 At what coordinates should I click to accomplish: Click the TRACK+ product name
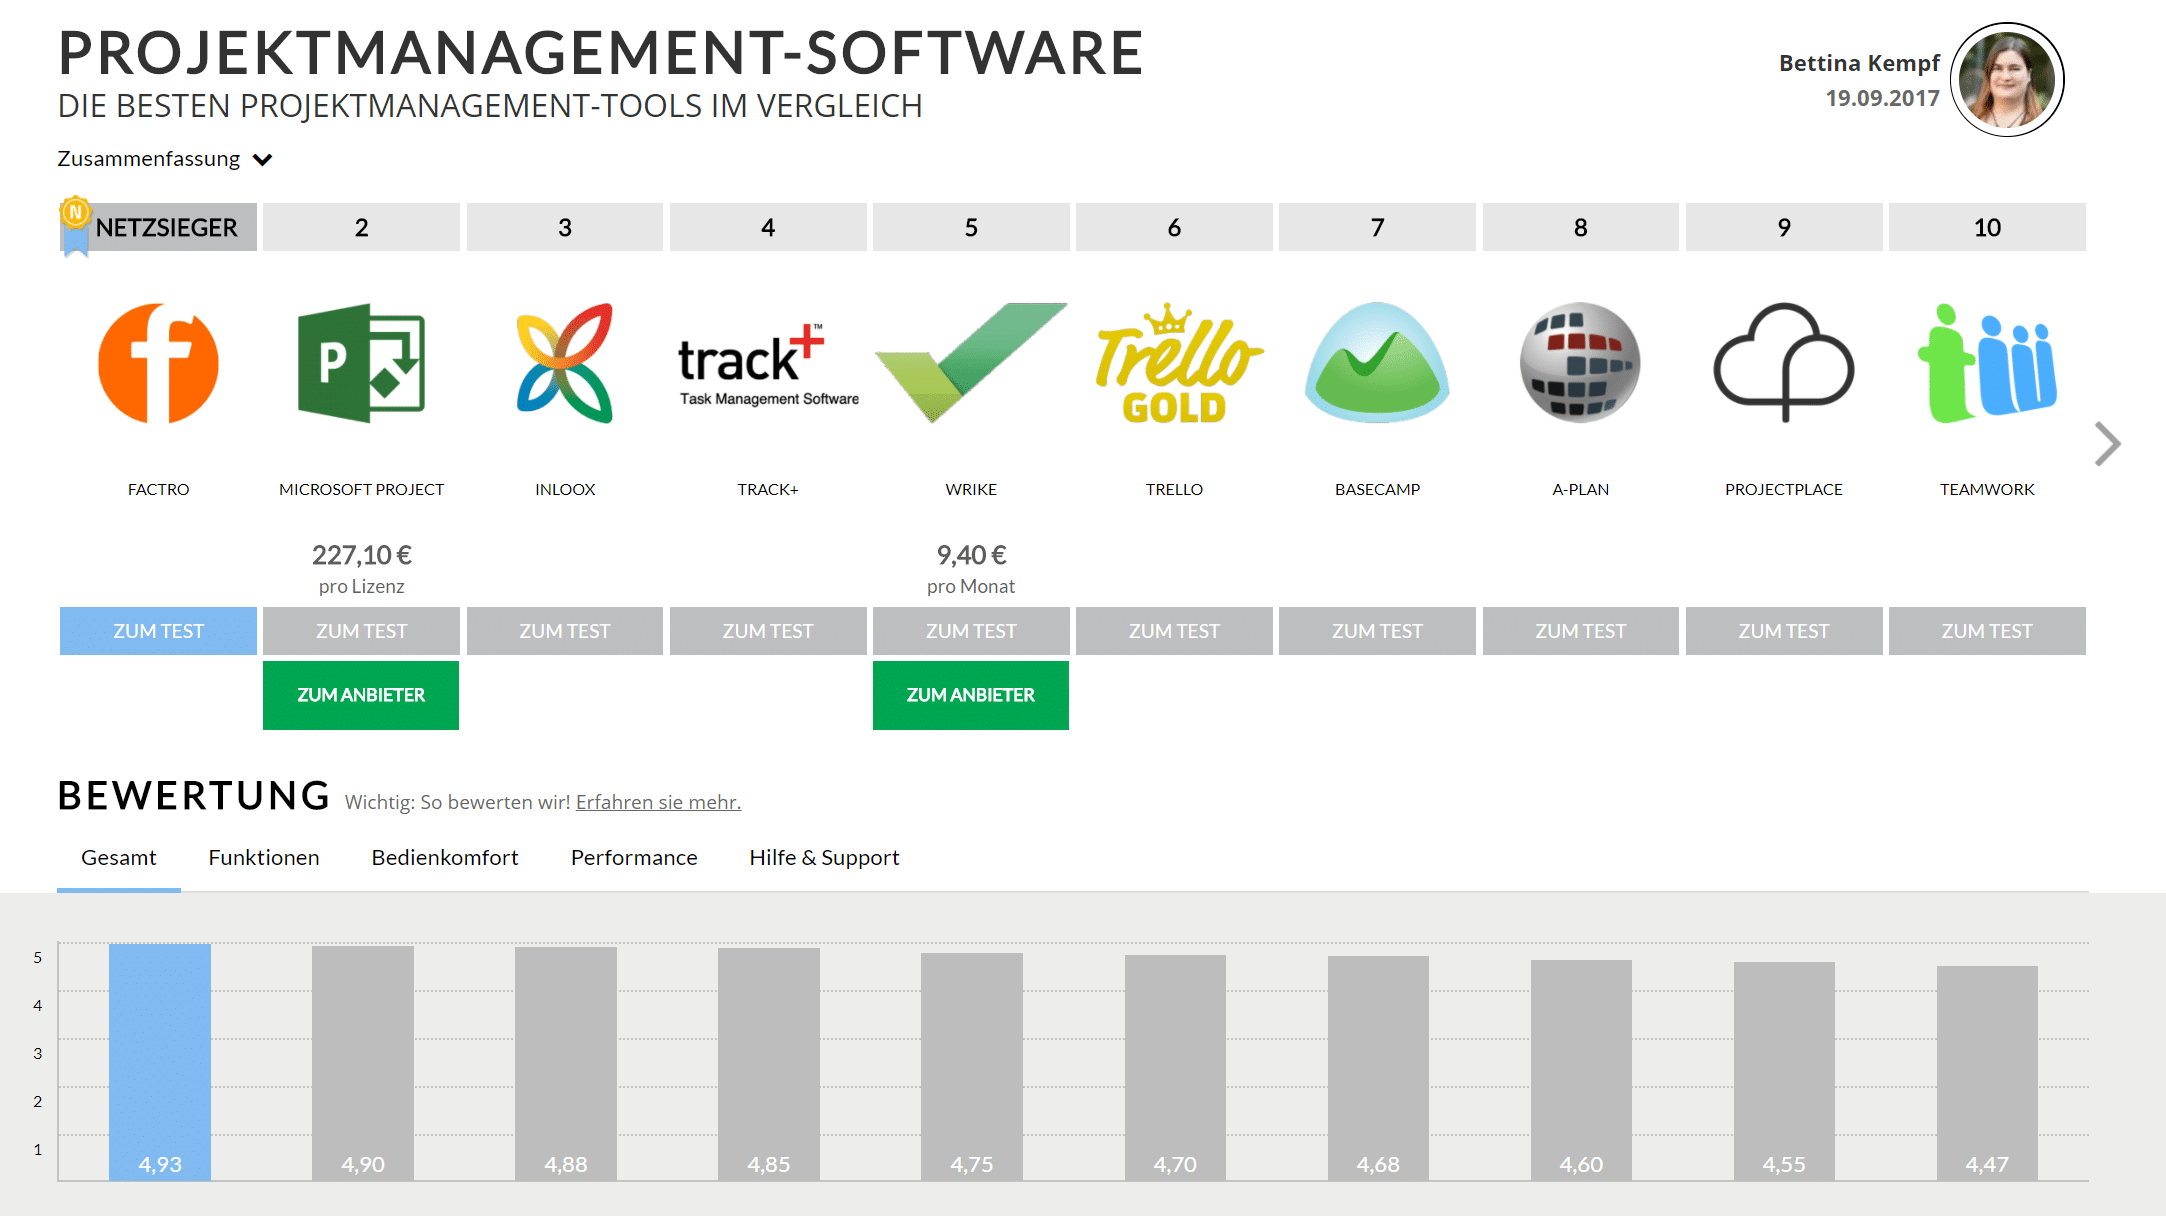tap(768, 489)
